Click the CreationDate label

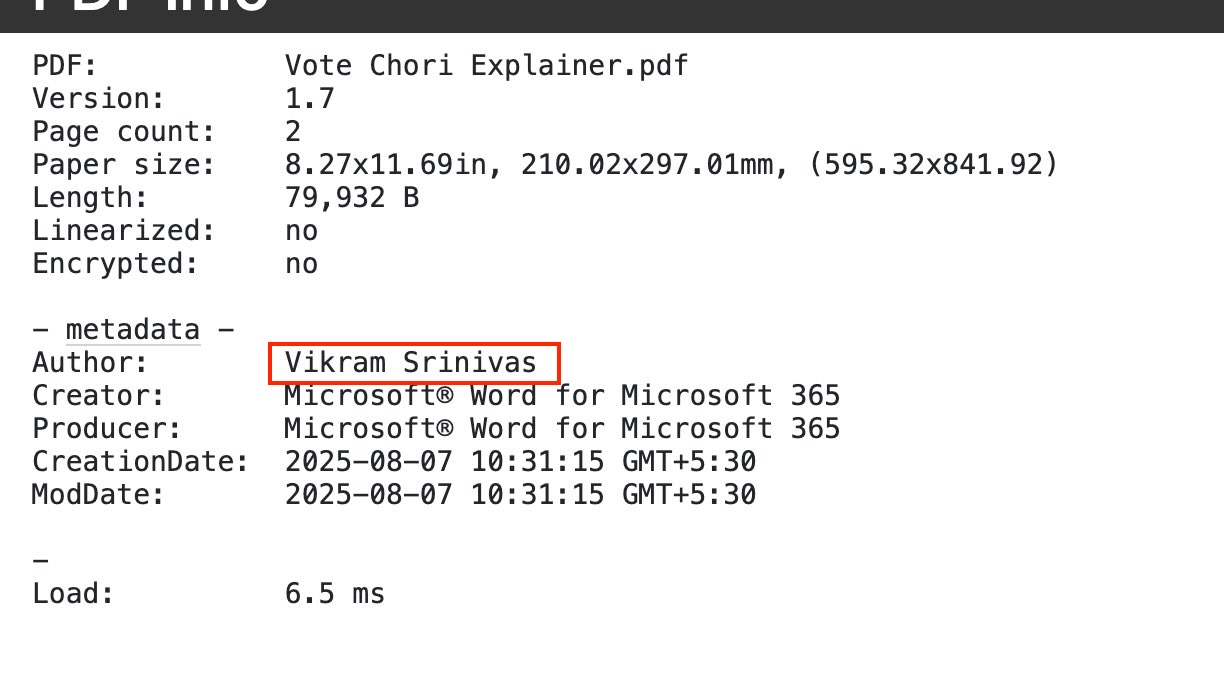pyautogui.click(x=141, y=462)
